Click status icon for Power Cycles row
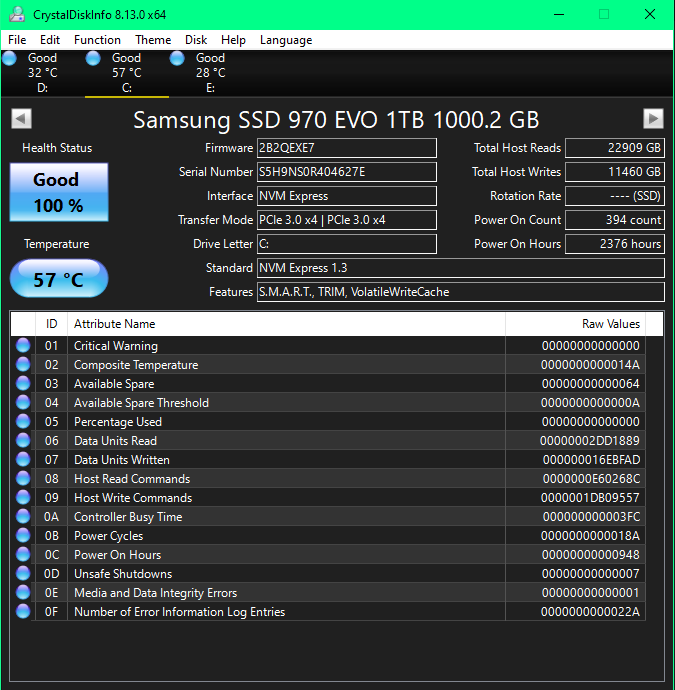Viewport: 675px width, 690px height. 23,536
